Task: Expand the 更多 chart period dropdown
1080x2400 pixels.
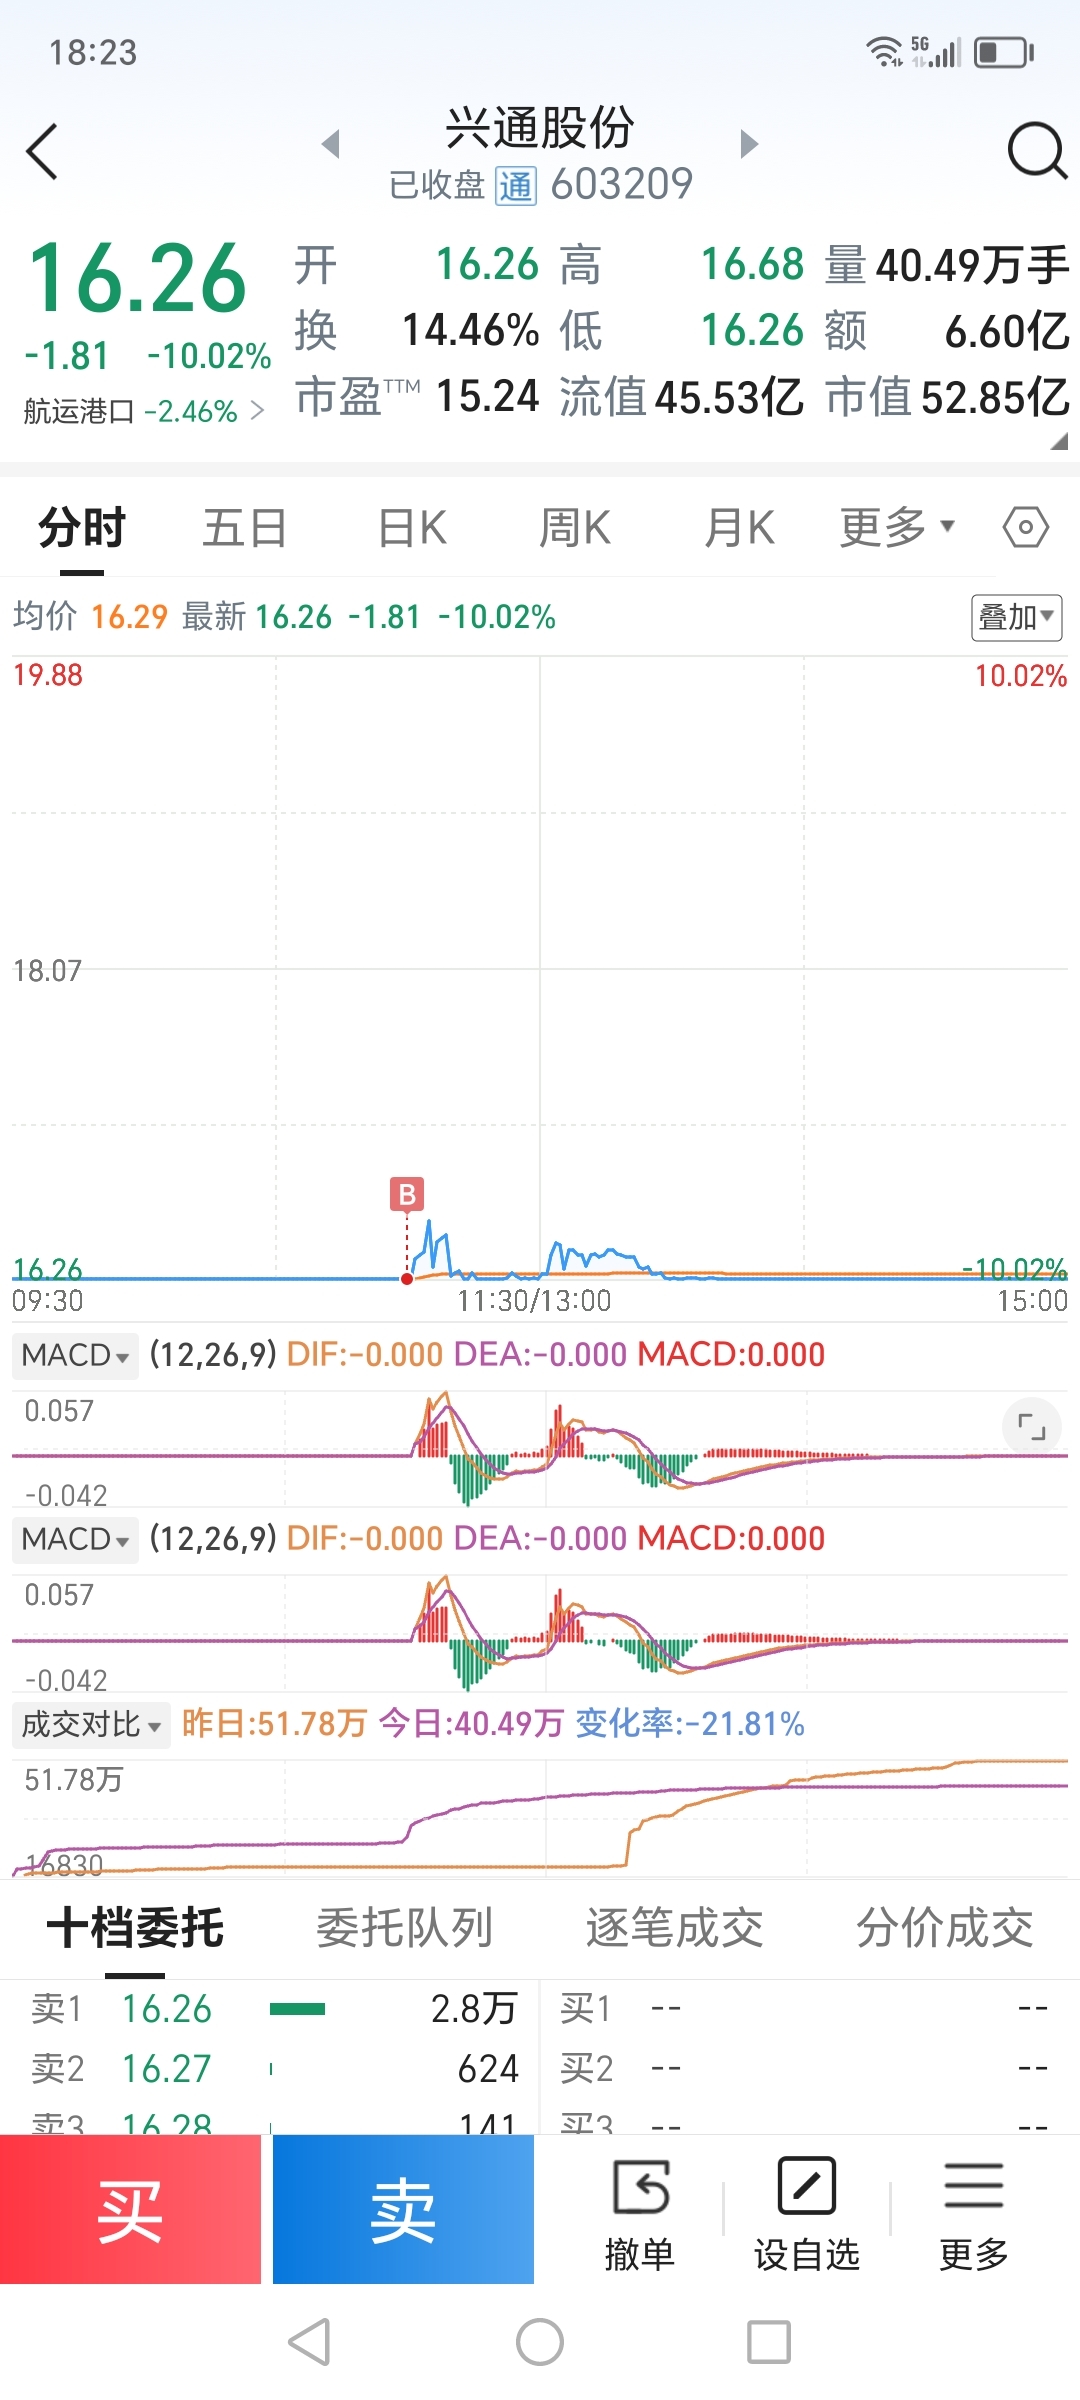Action: pyautogui.click(x=897, y=527)
